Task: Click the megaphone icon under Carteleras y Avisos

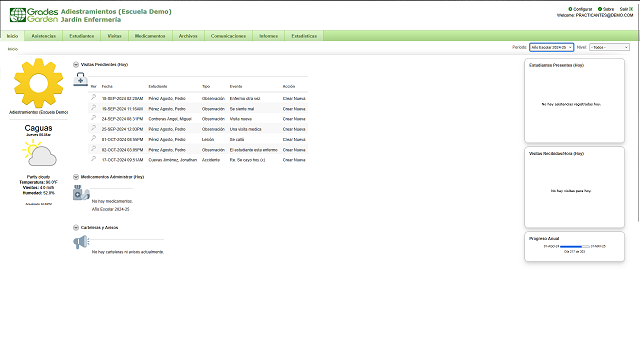Action: pos(81,242)
